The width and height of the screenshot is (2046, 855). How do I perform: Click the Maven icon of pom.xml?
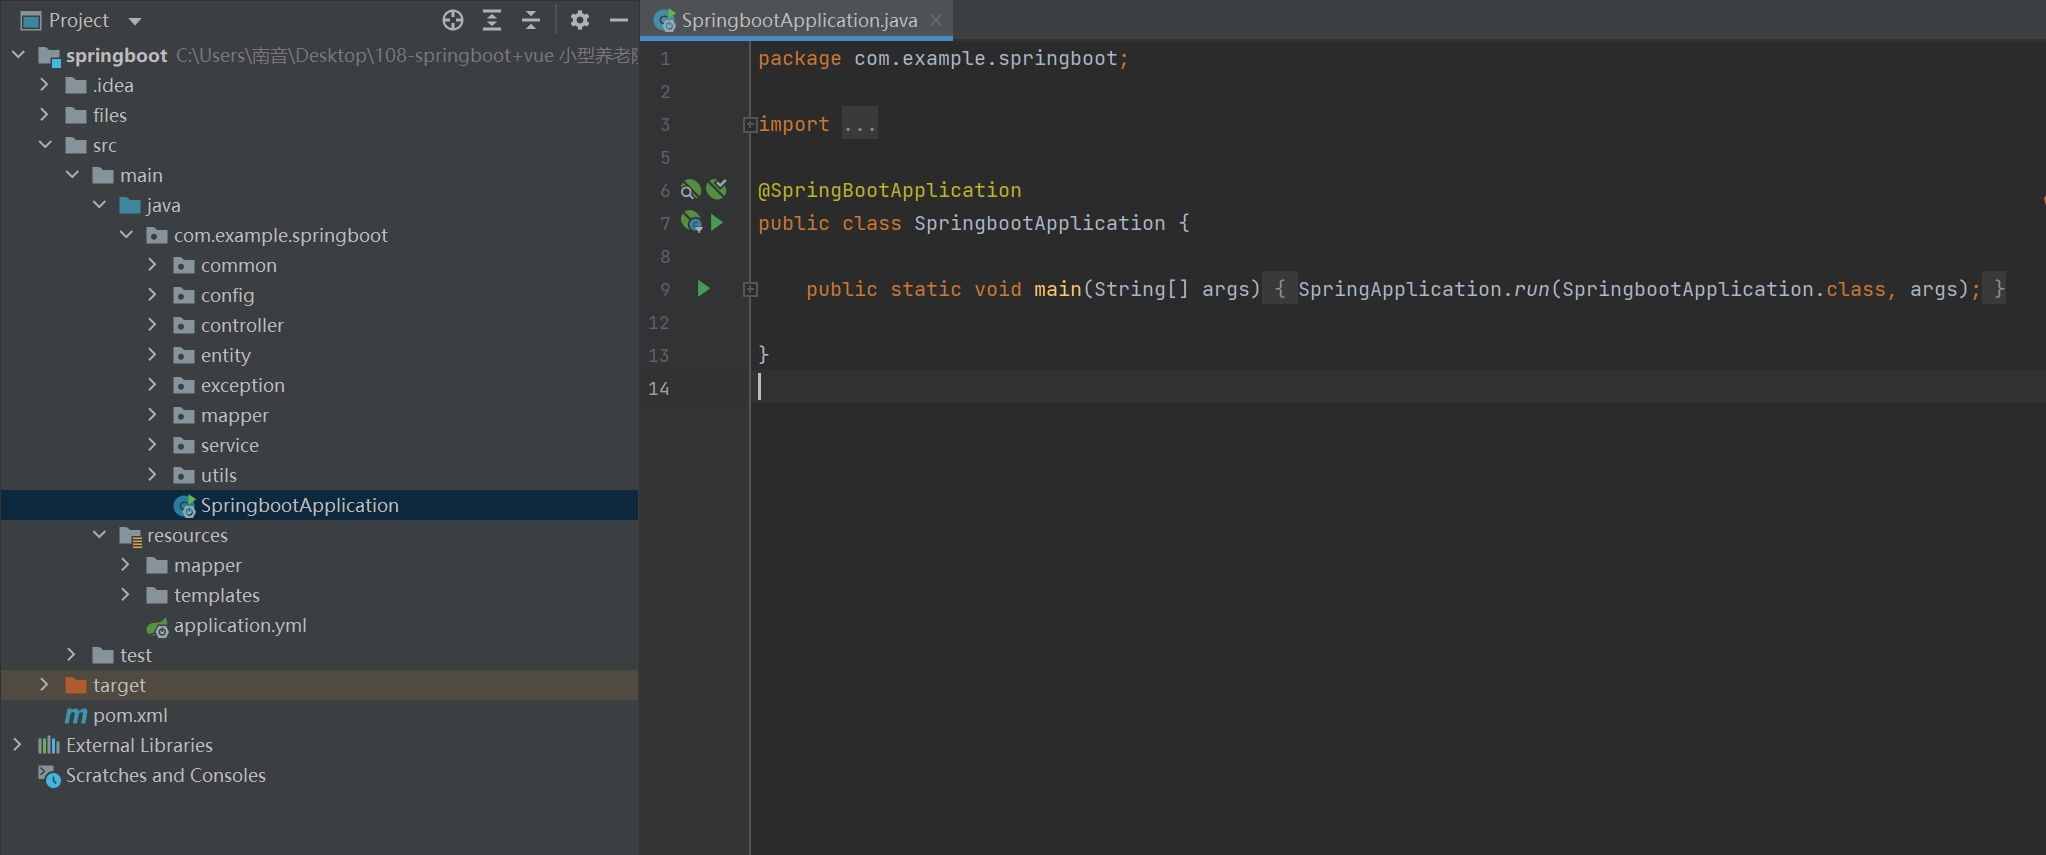pos(76,715)
